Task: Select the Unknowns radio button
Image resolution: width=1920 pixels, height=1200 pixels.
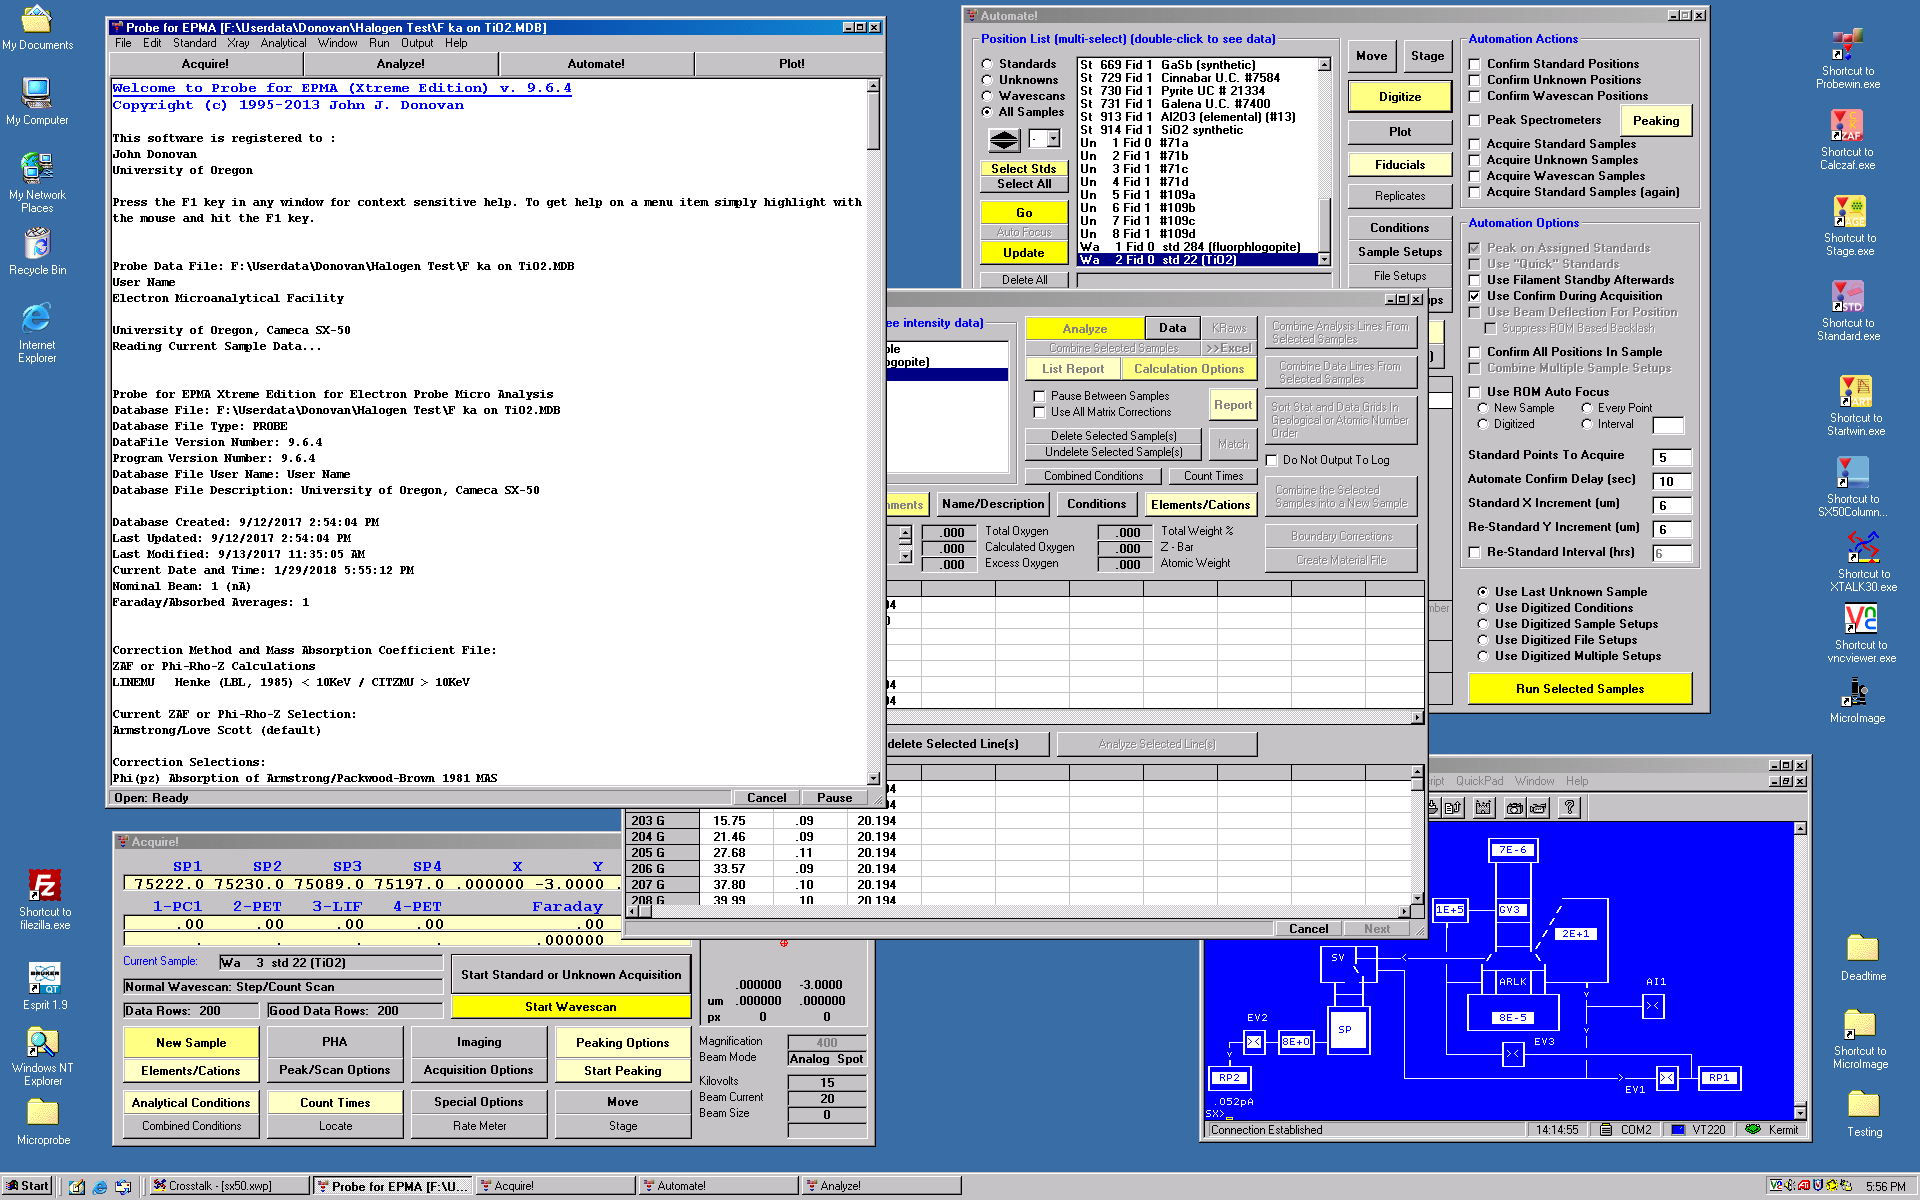Action: (987, 80)
